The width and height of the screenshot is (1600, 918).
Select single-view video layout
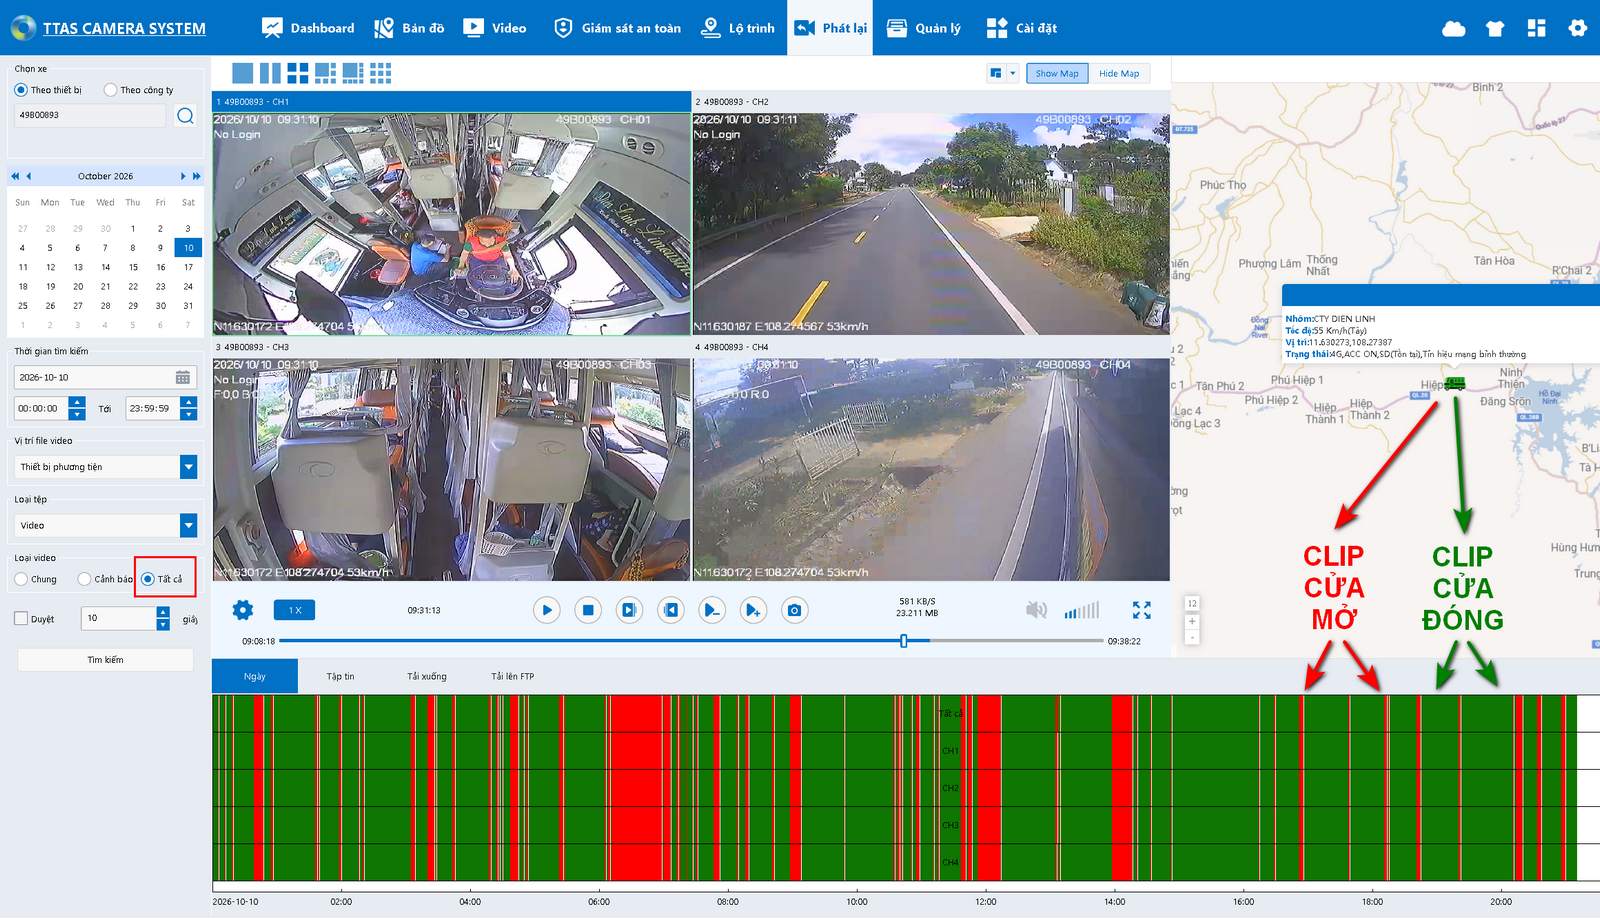click(x=242, y=73)
